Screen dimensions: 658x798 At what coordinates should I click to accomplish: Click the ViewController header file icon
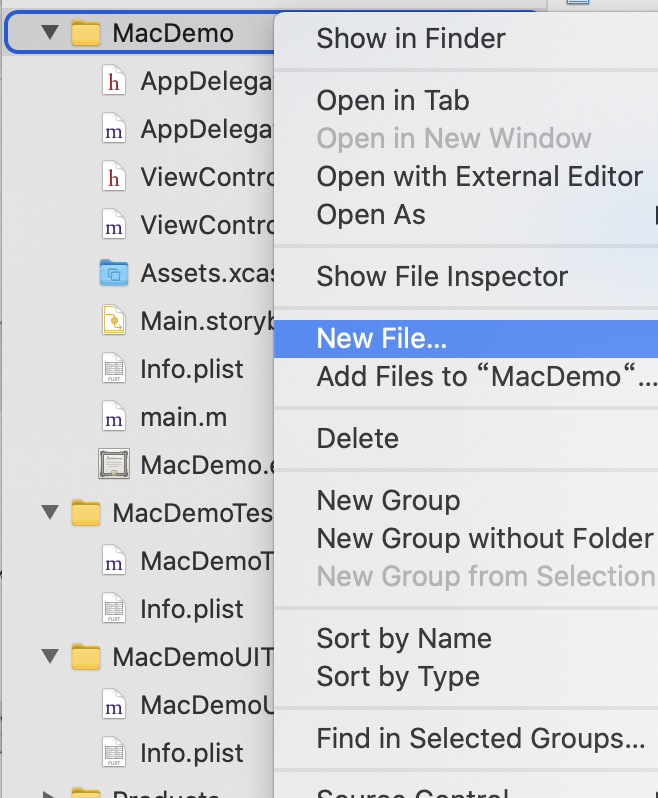pyautogui.click(x=114, y=177)
